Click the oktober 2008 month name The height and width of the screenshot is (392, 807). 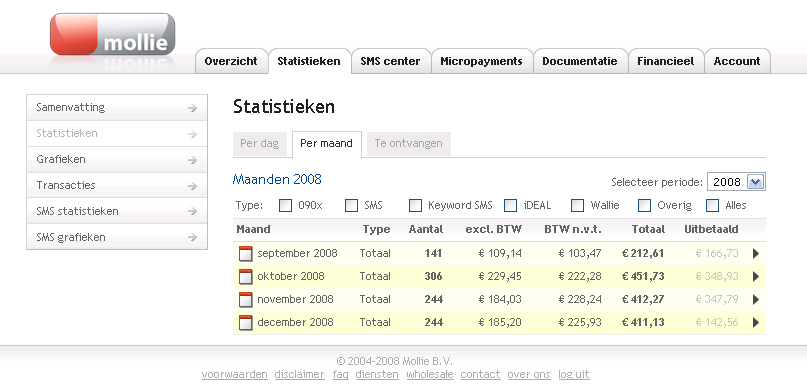point(291,277)
